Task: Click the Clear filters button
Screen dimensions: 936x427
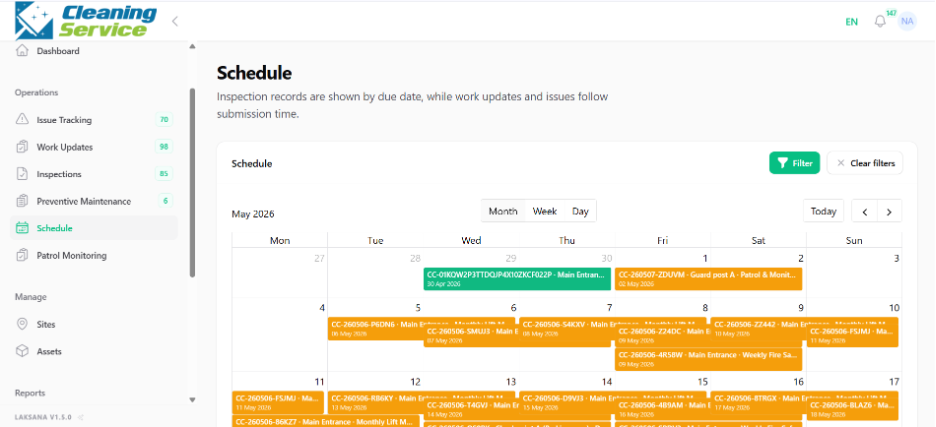Action: pos(865,163)
